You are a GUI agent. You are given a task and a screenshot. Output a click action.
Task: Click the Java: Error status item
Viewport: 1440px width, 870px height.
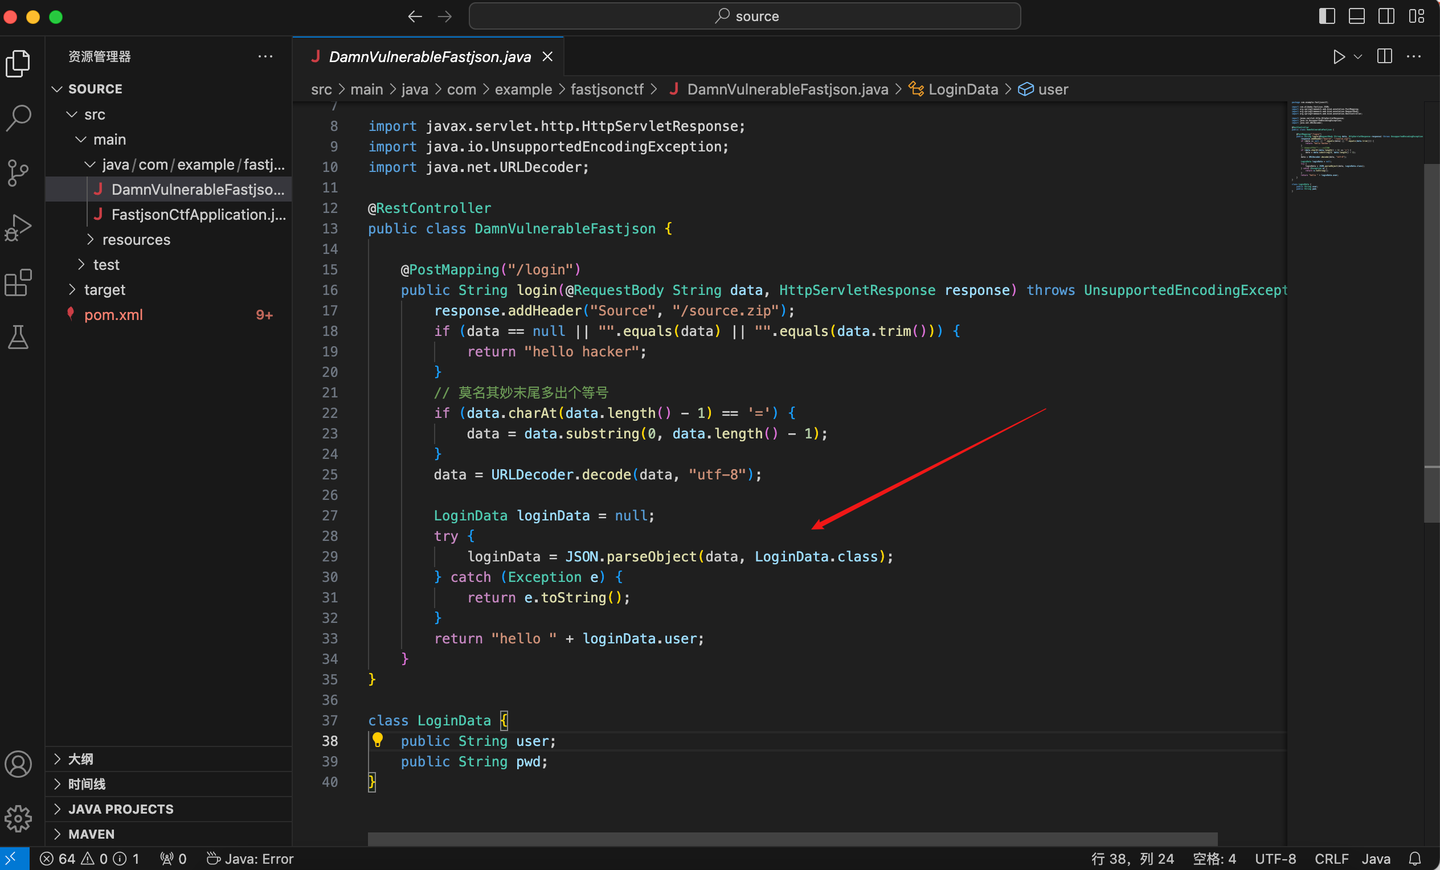(x=250, y=859)
